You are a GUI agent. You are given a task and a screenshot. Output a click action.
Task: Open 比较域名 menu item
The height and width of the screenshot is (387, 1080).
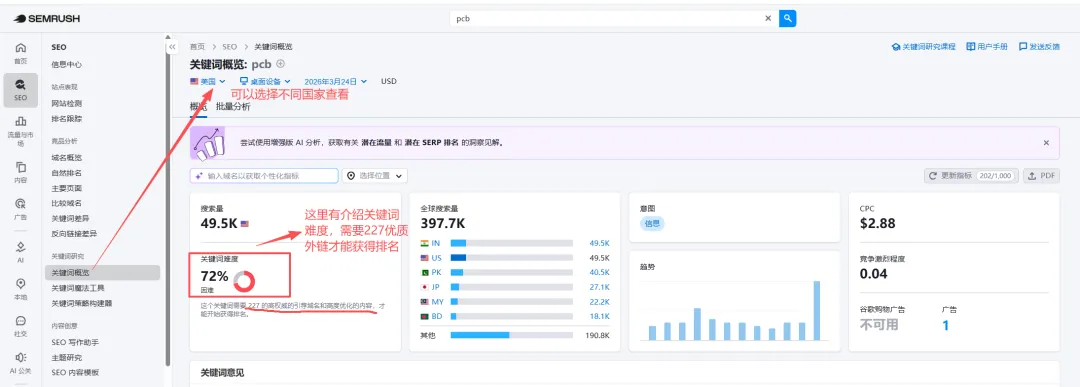(x=67, y=203)
